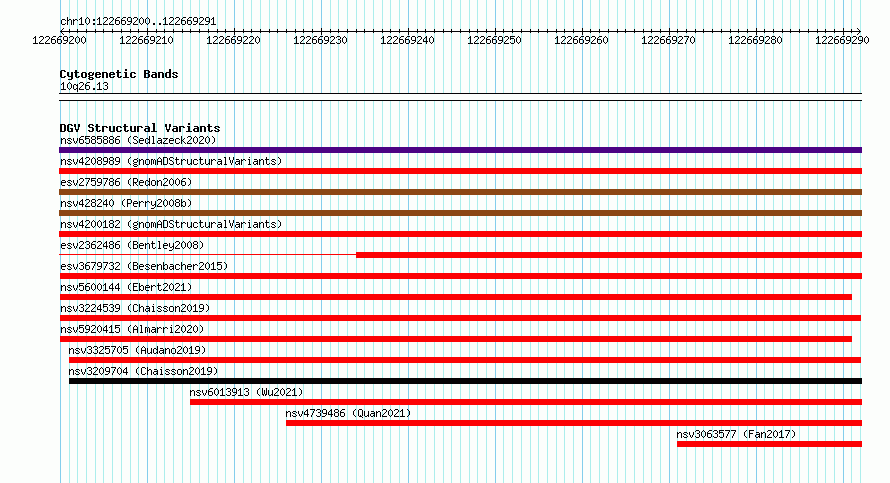Screen dimensions: 890x483
Task: Select the brown bar under esv2759786
Action: 460,192
